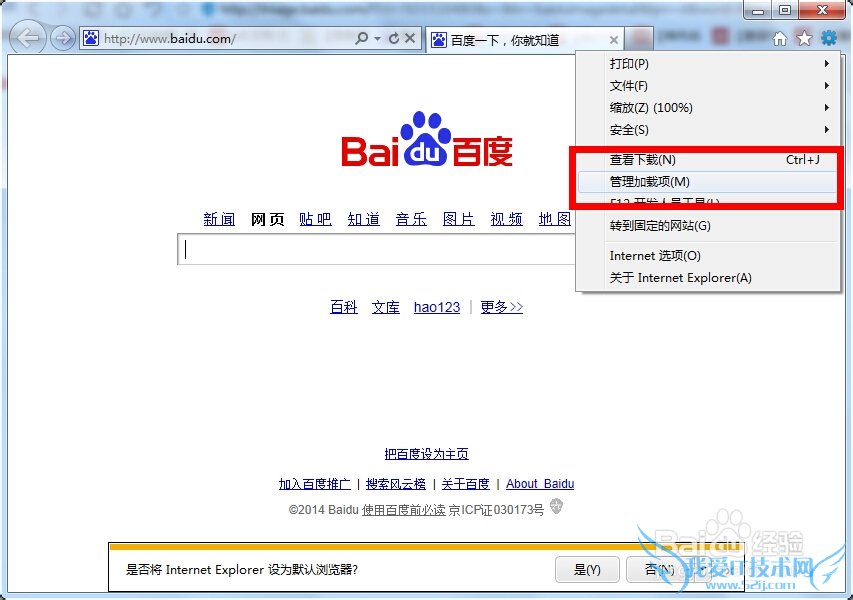Open the 地图 link

555,219
